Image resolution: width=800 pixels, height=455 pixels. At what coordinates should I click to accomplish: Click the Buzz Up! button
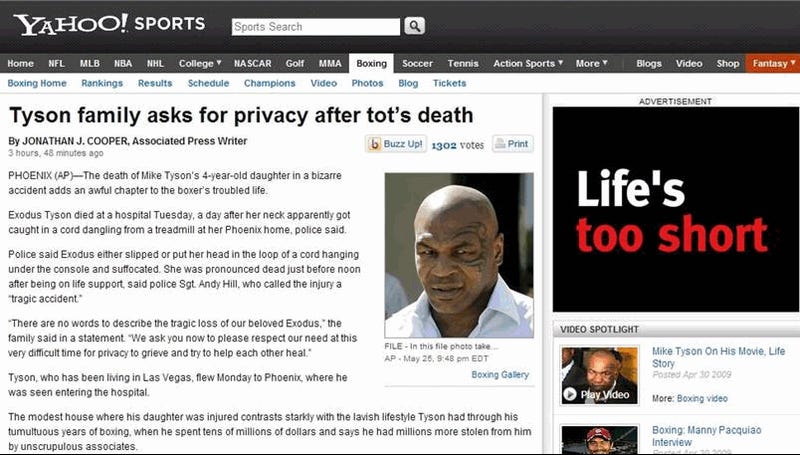[x=396, y=144]
